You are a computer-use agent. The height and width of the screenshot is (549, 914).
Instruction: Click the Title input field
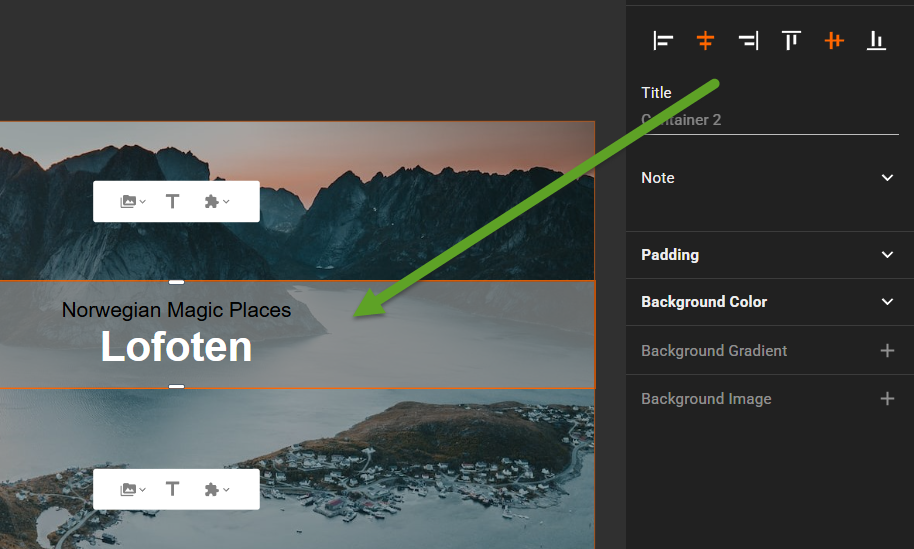click(x=768, y=120)
